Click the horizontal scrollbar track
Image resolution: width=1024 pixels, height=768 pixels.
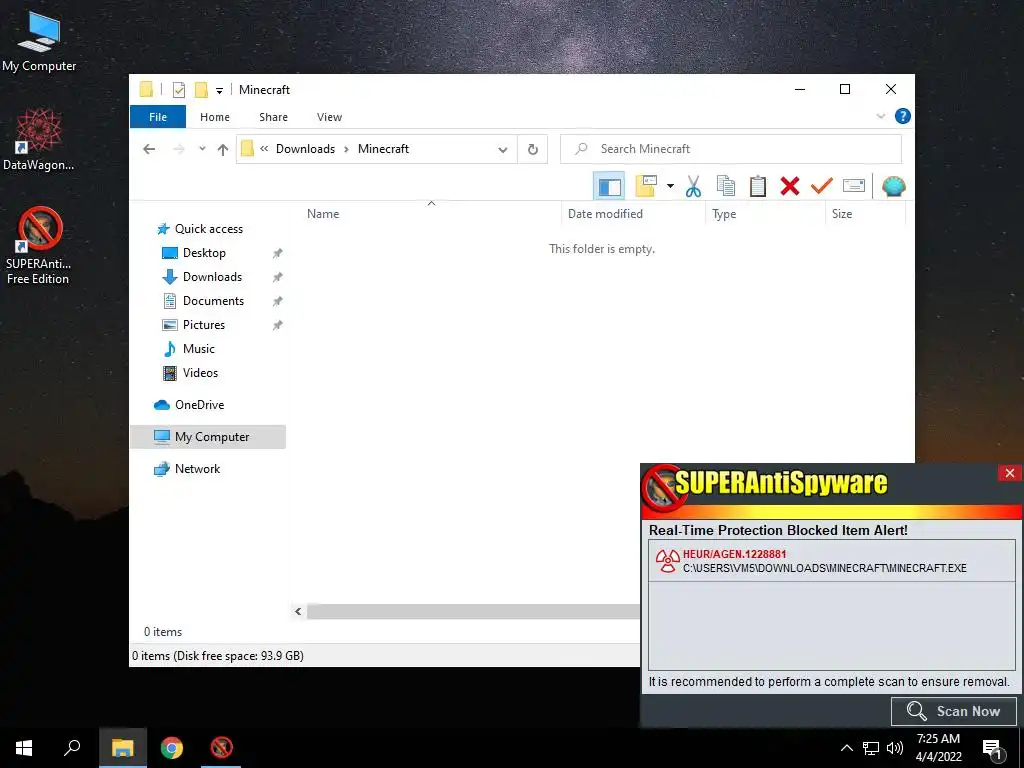473,612
